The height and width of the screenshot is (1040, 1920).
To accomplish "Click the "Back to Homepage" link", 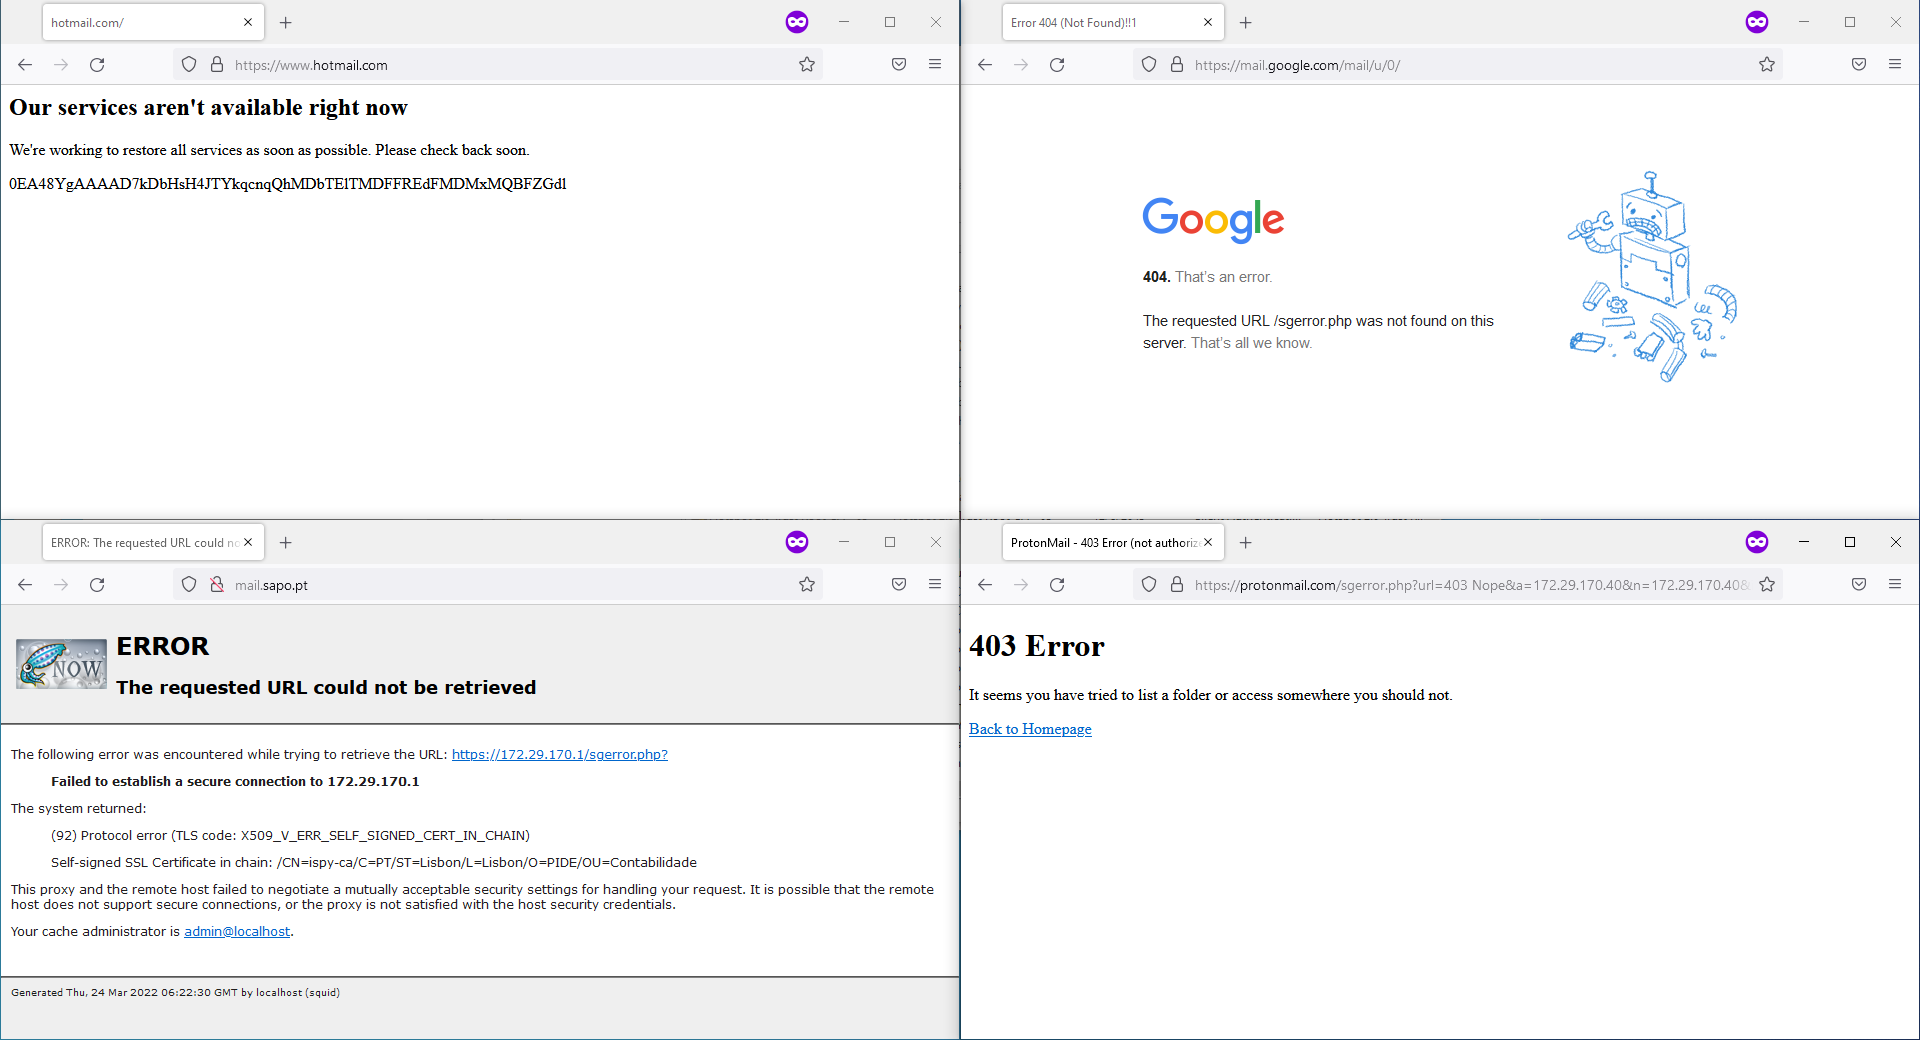I will [1029, 729].
